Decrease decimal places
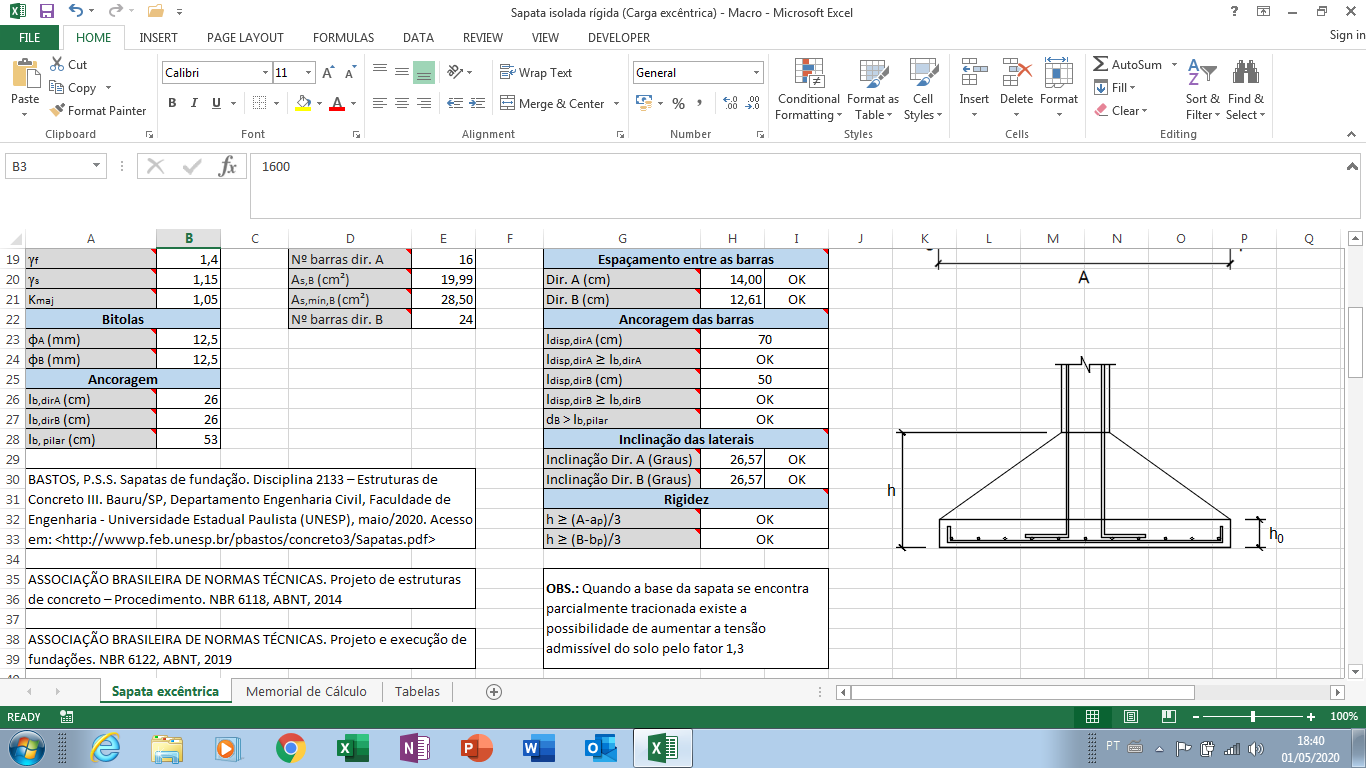 click(x=752, y=103)
